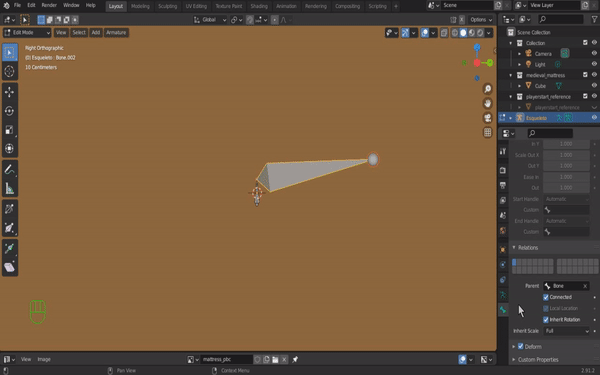Open the viewport shading options dropdown

pyautogui.click(x=489, y=33)
